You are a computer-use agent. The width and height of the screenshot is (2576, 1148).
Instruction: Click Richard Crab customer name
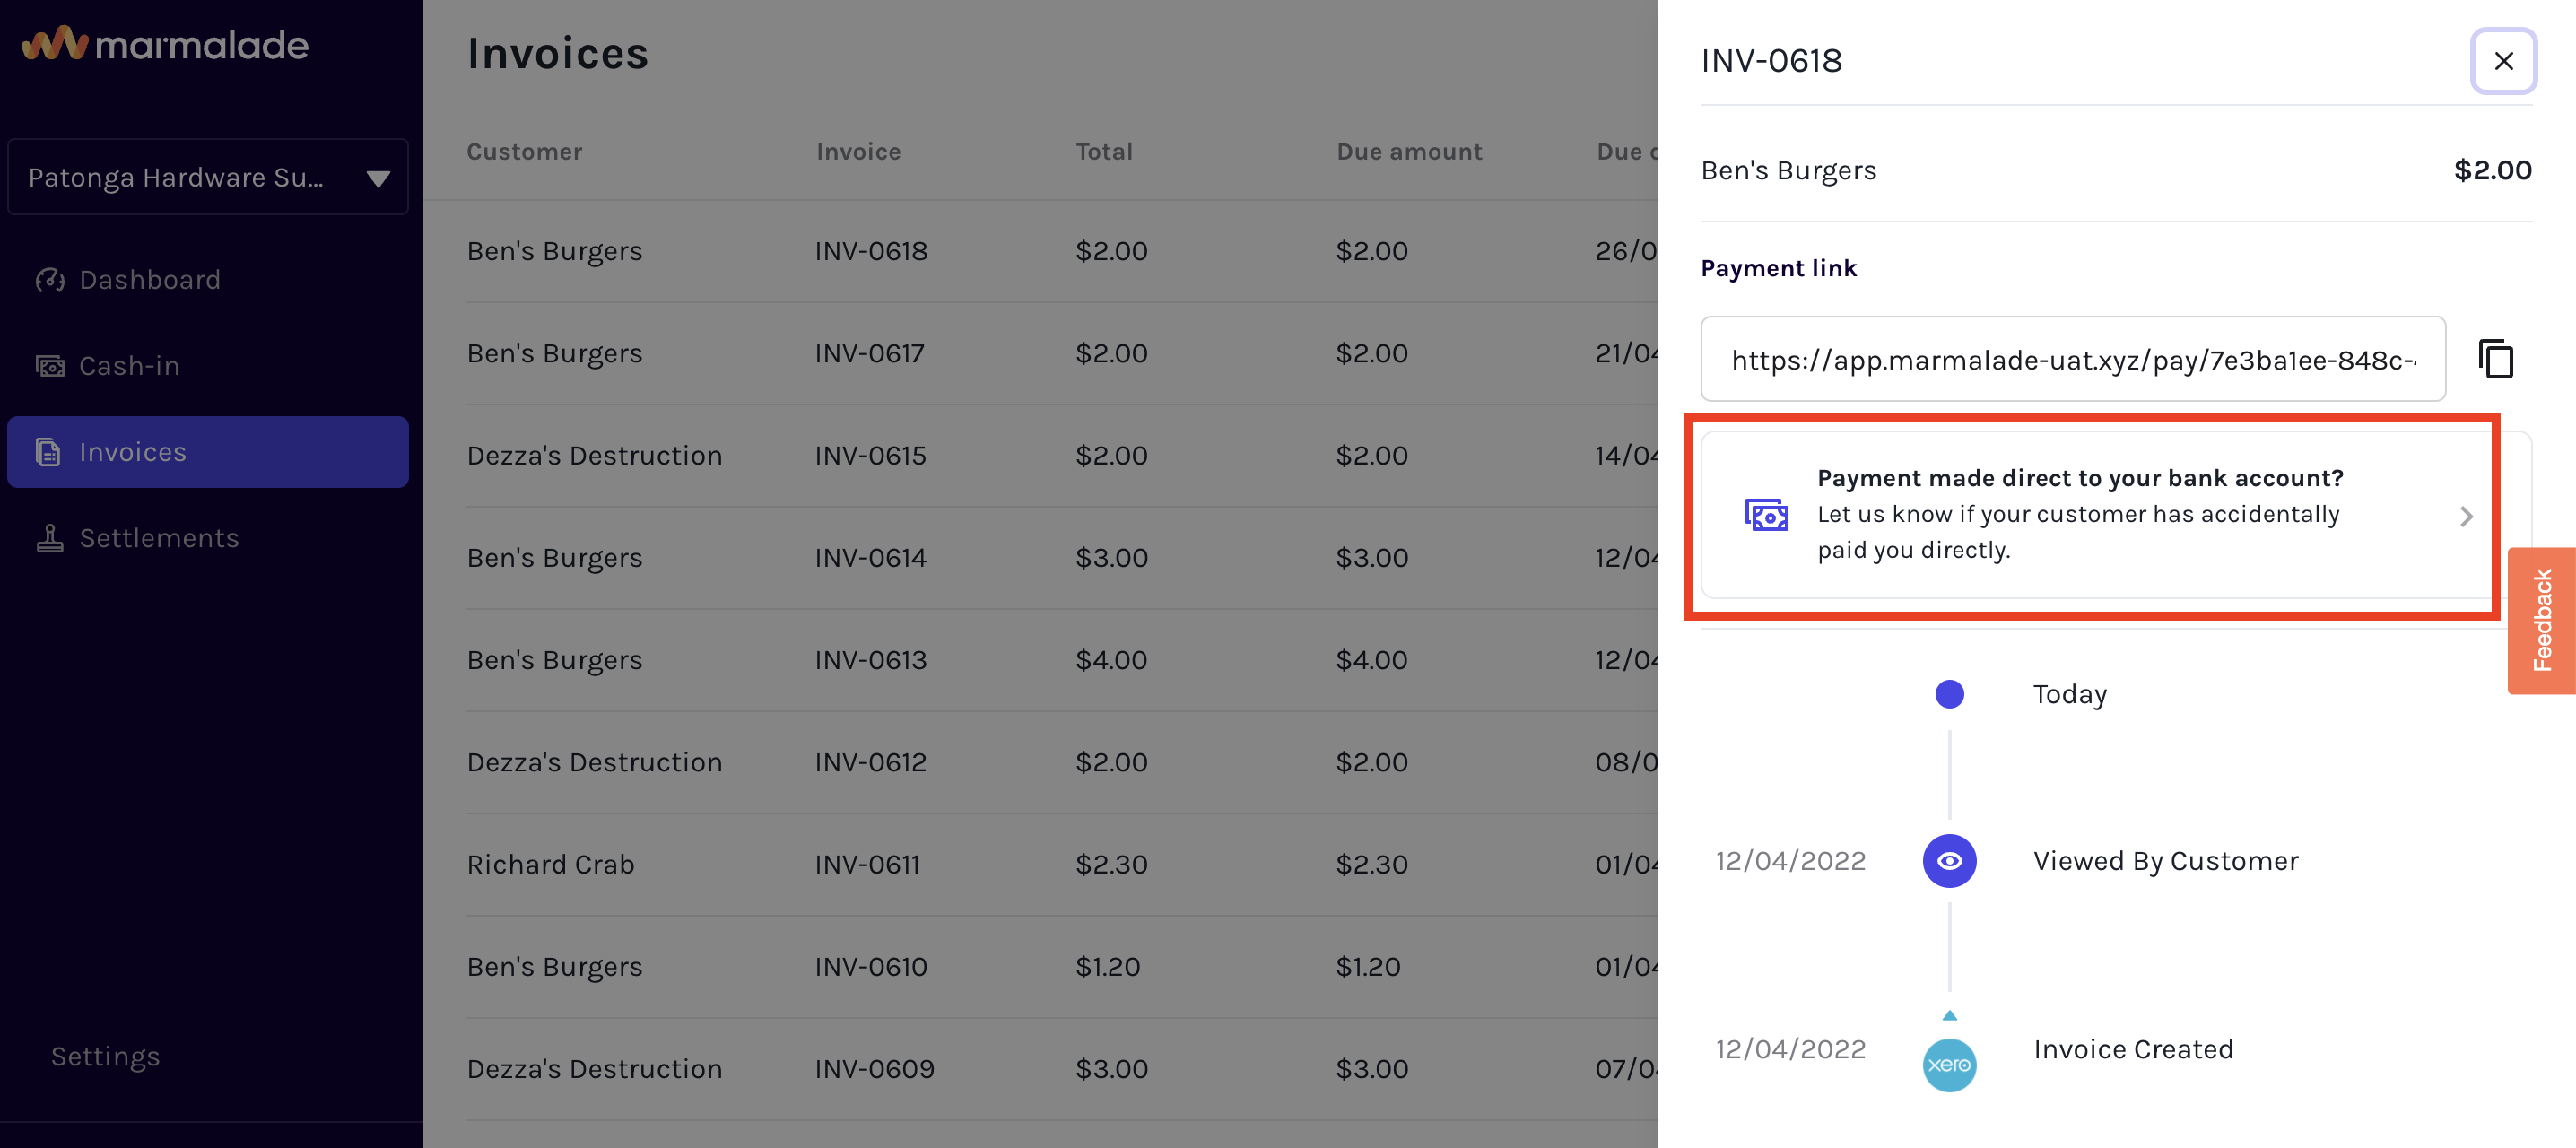click(550, 864)
